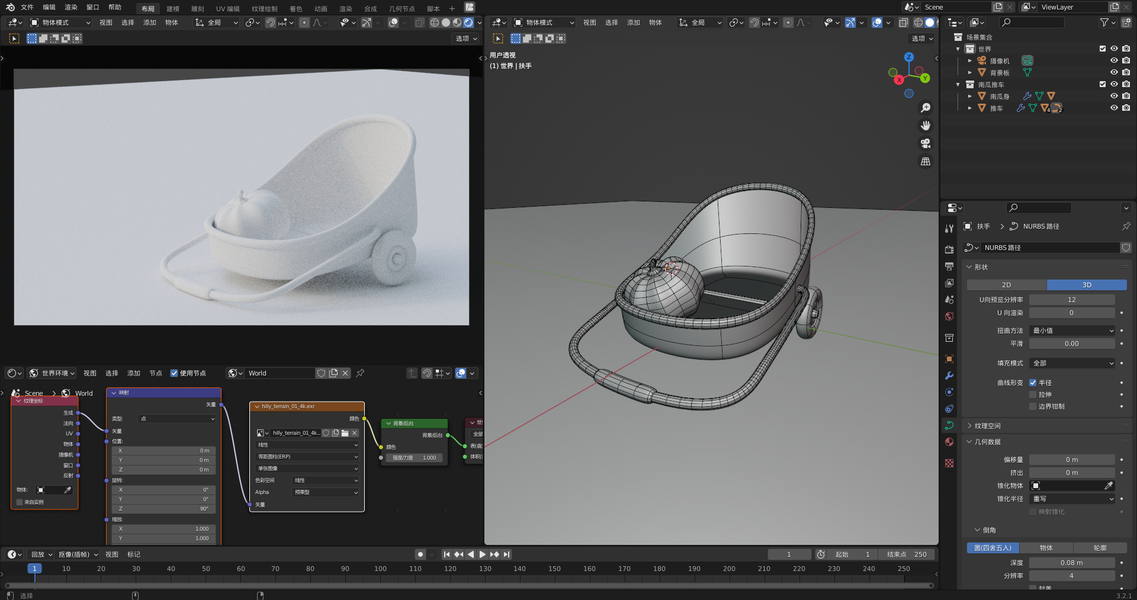Select the 物体 bevel mode button

click(1046, 547)
